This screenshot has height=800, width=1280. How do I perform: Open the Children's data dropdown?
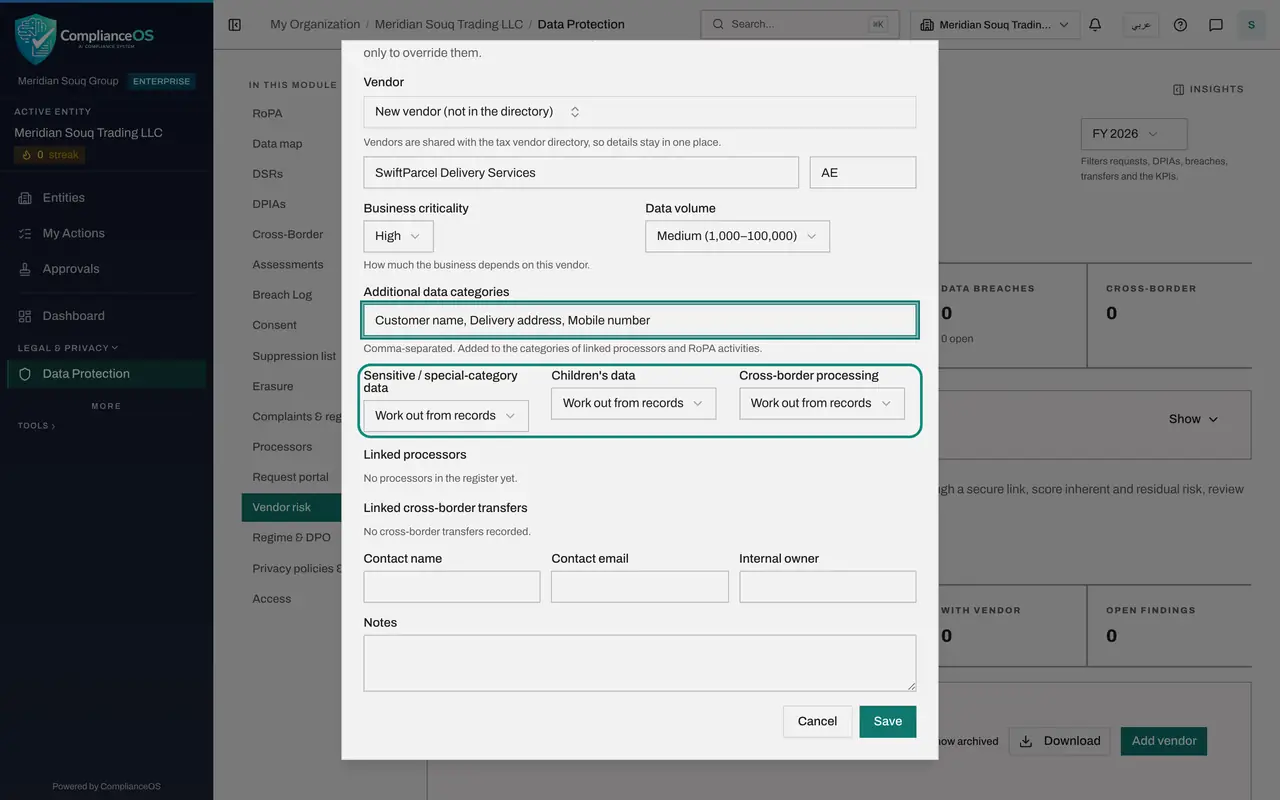pyautogui.click(x=633, y=403)
